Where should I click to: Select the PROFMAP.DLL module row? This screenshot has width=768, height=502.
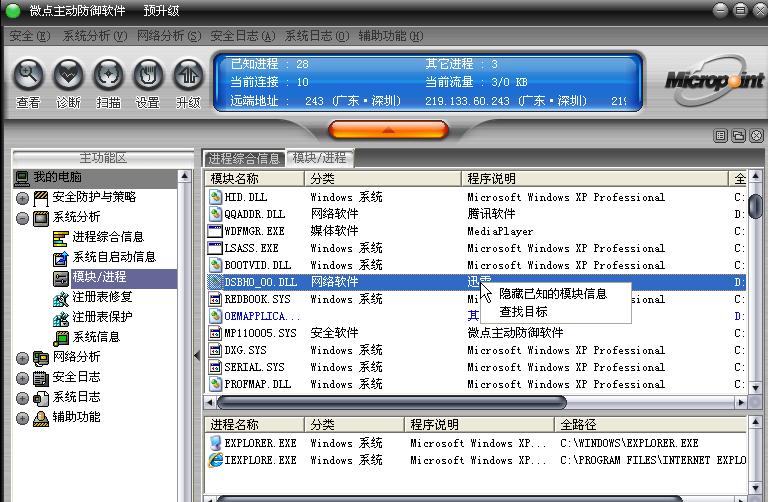(476, 384)
